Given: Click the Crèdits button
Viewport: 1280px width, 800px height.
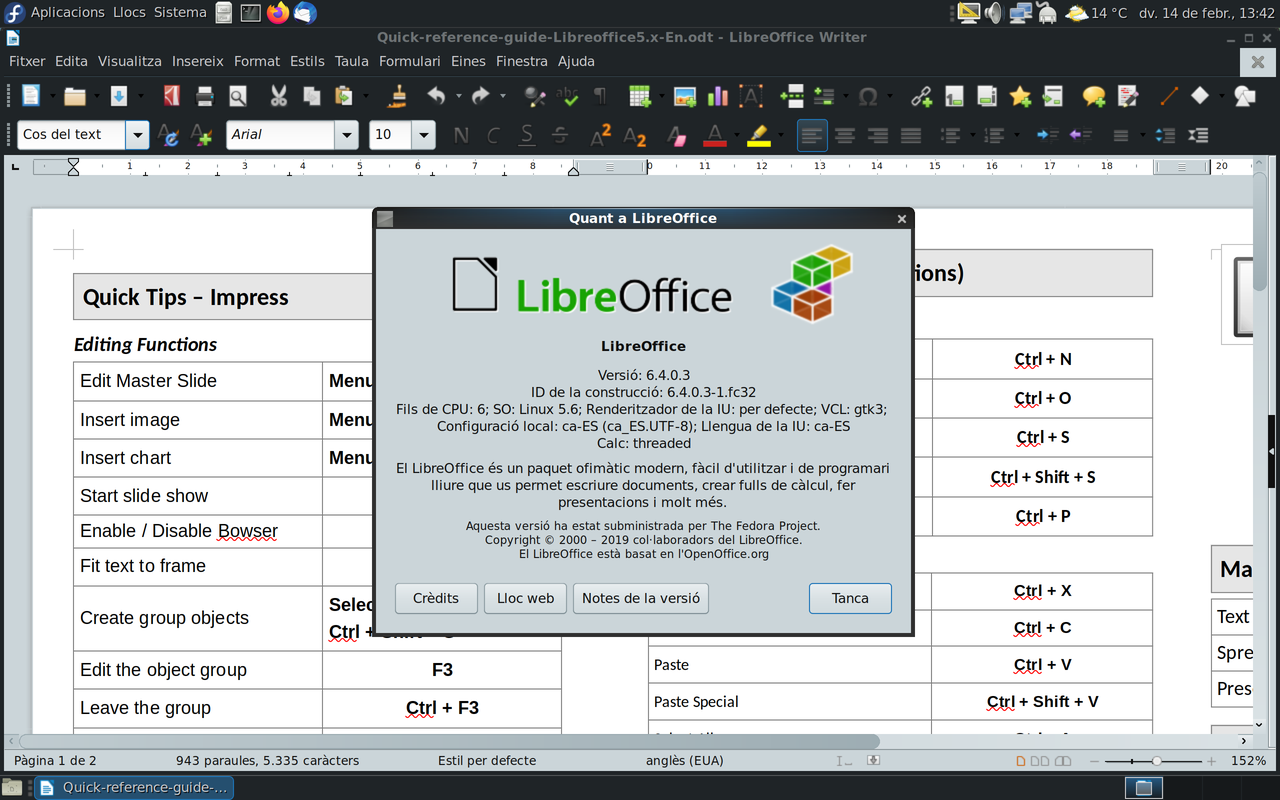Looking at the screenshot, I should click(436, 598).
